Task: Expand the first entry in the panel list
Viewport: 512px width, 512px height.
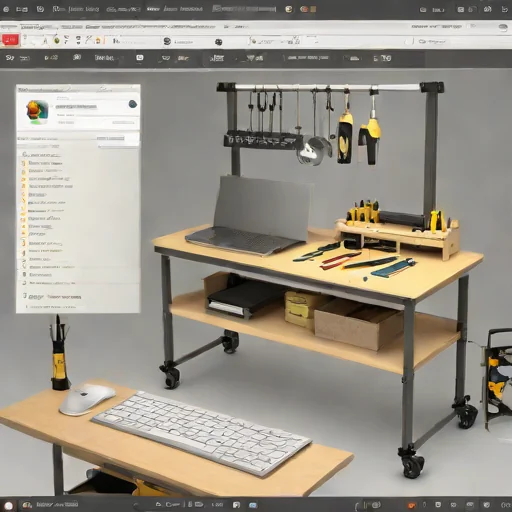Action: (x=42, y=155)
